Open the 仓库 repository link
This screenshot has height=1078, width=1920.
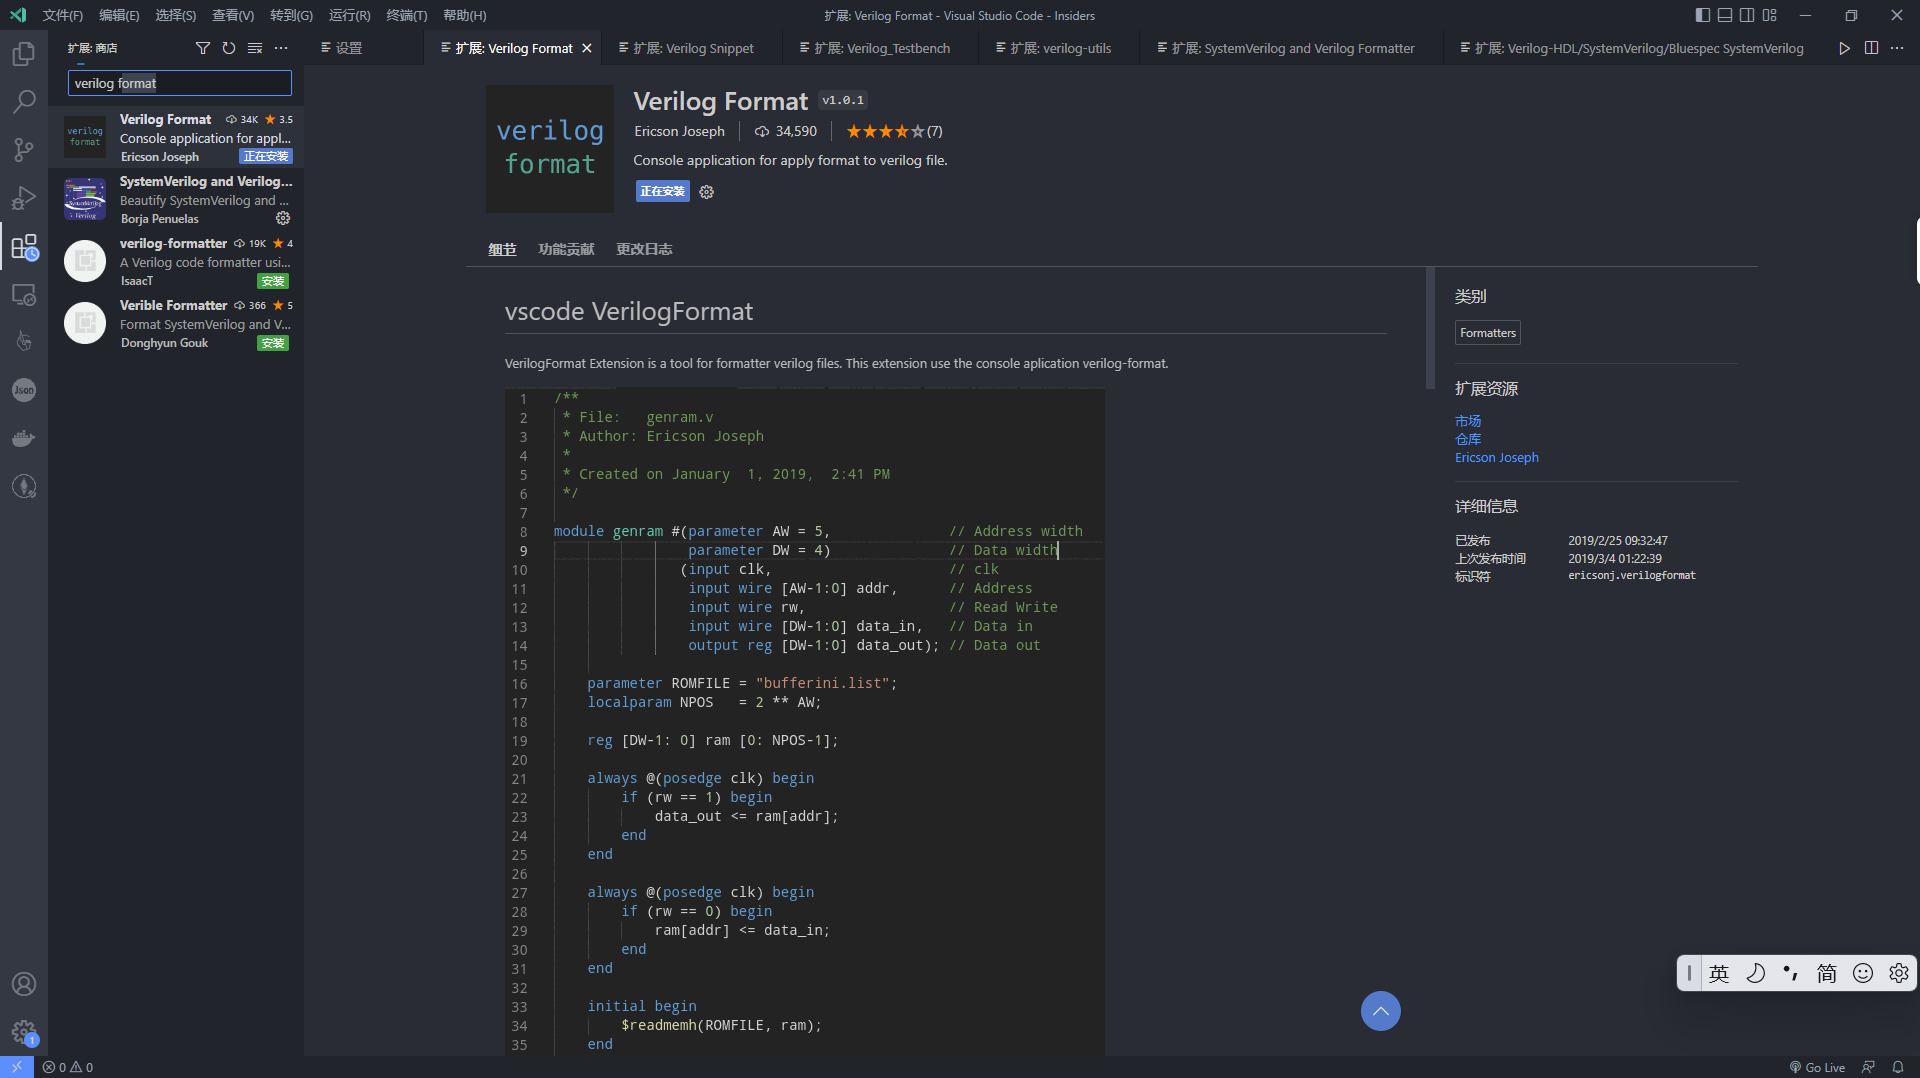(1467, 439)
